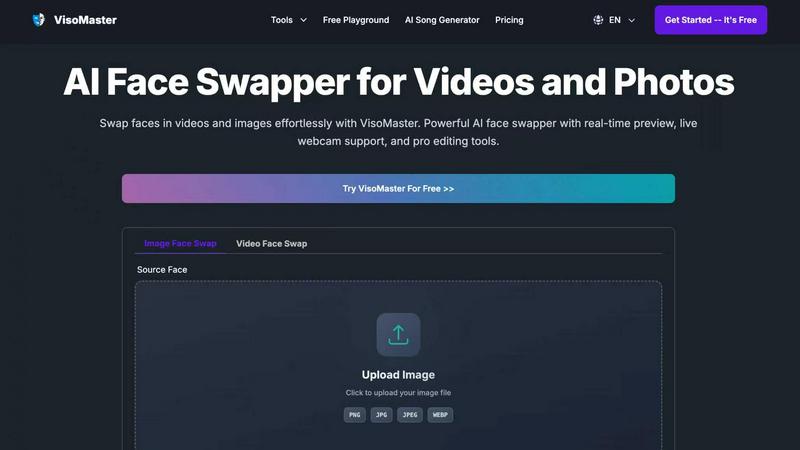Open the VisoMaster brand name link
The height and width of the screenshot is (450, 800).
pyautogui.click(x=85, y=20)
